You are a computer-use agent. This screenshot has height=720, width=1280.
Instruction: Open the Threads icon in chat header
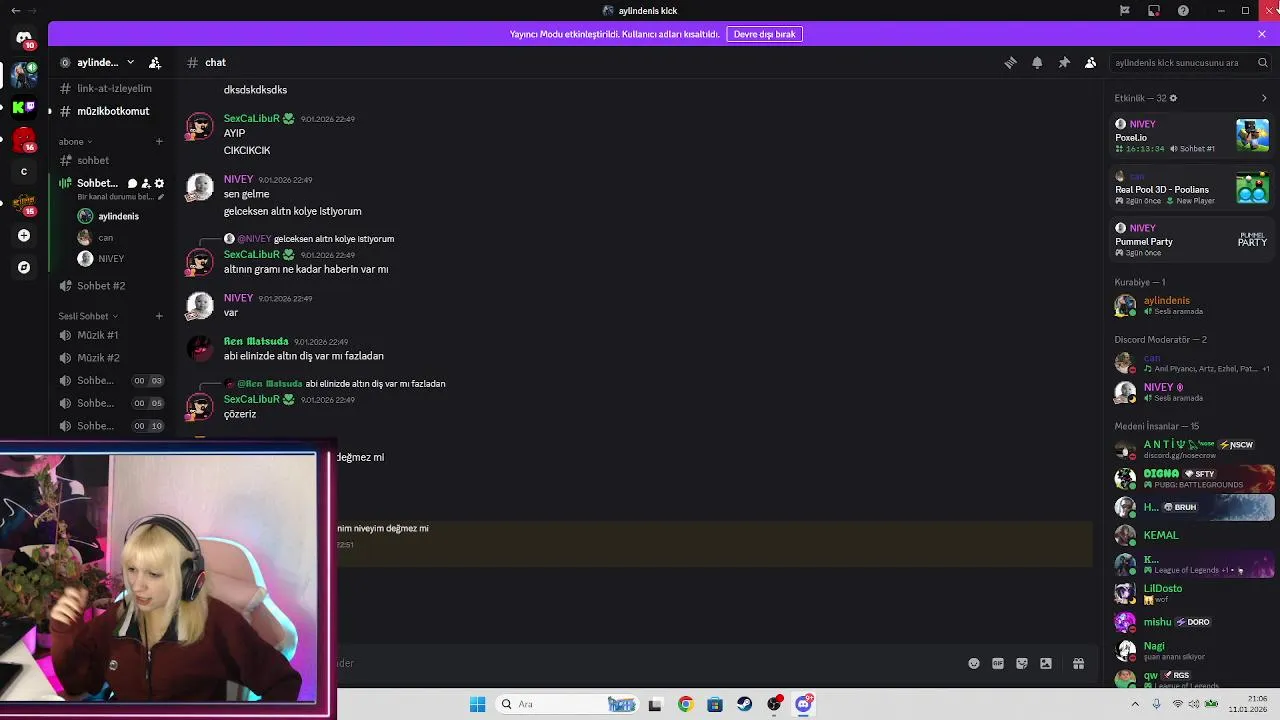click(1010, 62)
